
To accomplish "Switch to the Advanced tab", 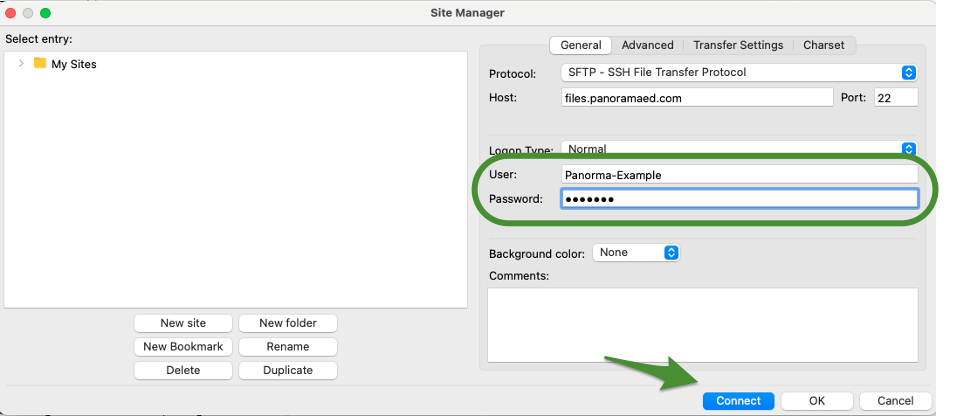I will 647,45.
